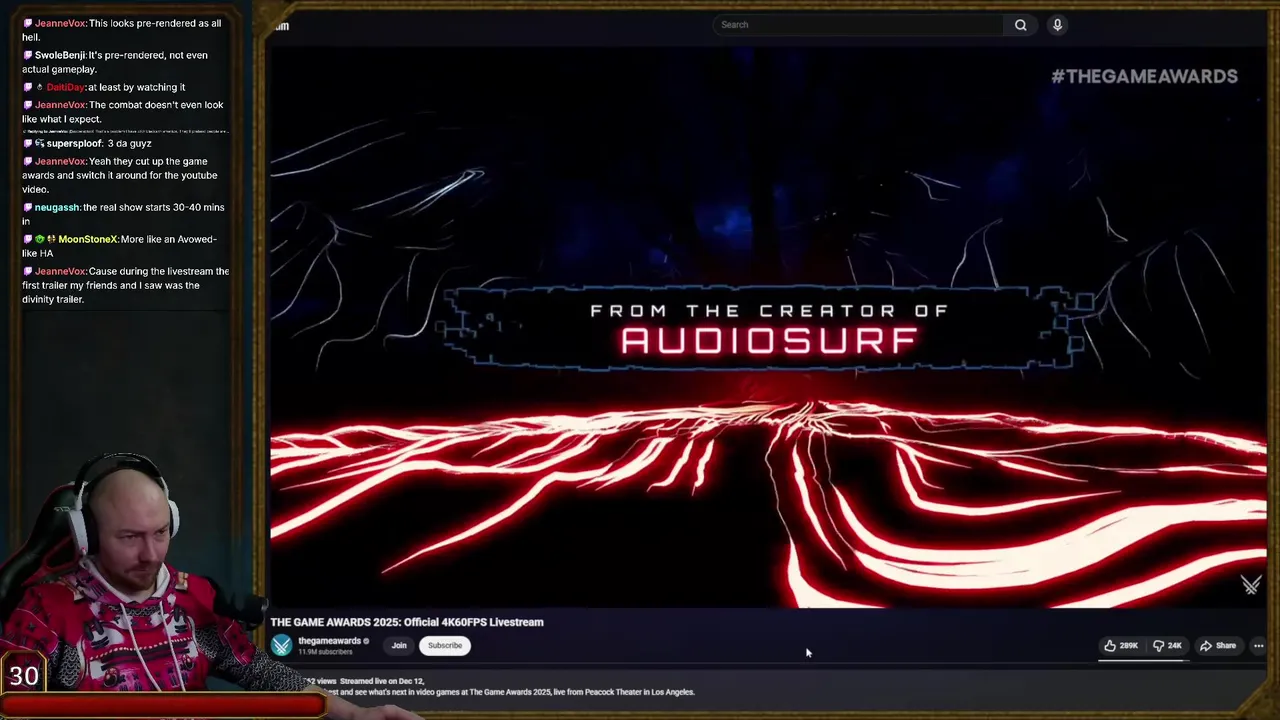Activate the voice search microphone icon

[x=1057, y=25]
